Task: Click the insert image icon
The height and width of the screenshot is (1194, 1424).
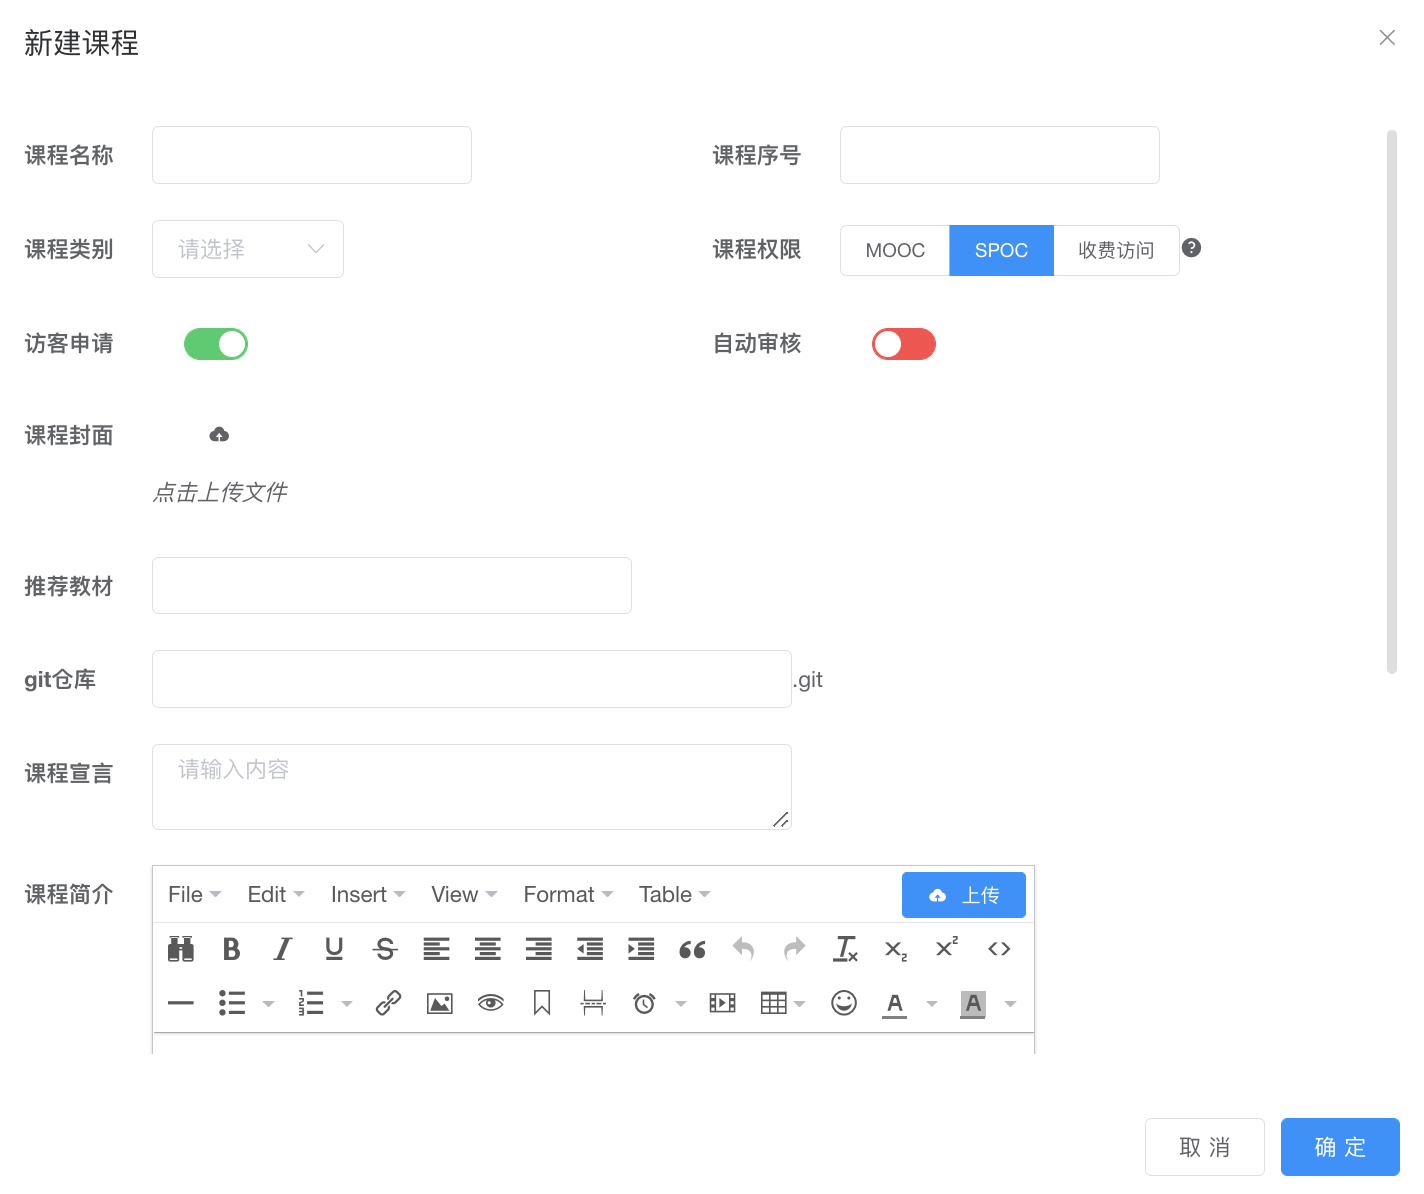Action: (440, 1003)
